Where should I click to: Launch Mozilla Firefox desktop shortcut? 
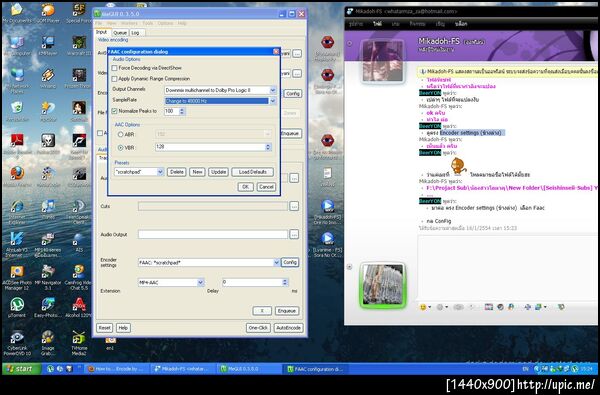pos(17,177)
